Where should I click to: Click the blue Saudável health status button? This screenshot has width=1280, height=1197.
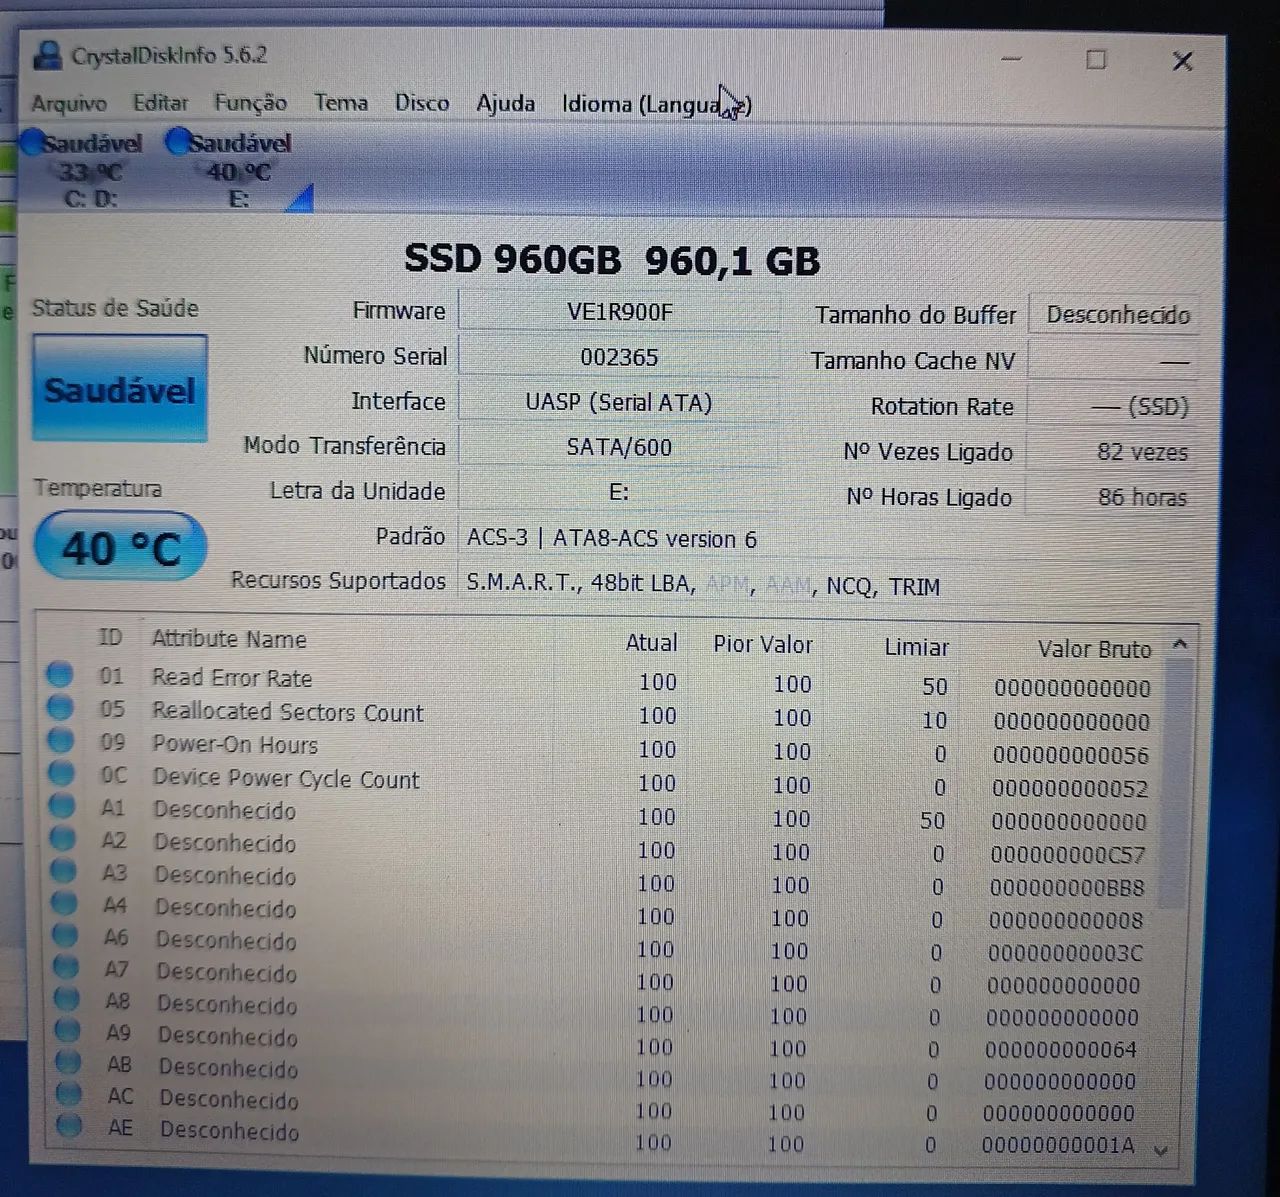(x=119, y=388)
